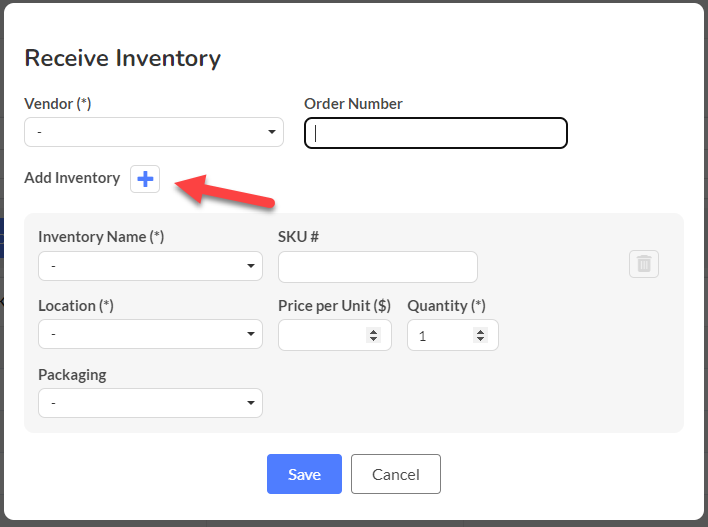Cancel the Receive Inventory dialog
Image resolution: width=708 pixels, height=527 pixels.
click(x=396, y=474)
